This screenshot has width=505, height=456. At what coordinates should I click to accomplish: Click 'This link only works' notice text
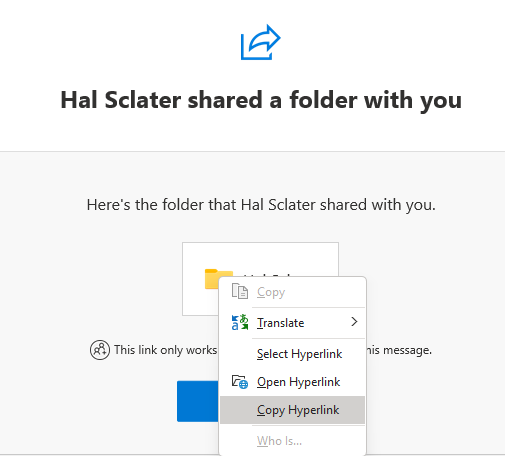pos(165,350)
